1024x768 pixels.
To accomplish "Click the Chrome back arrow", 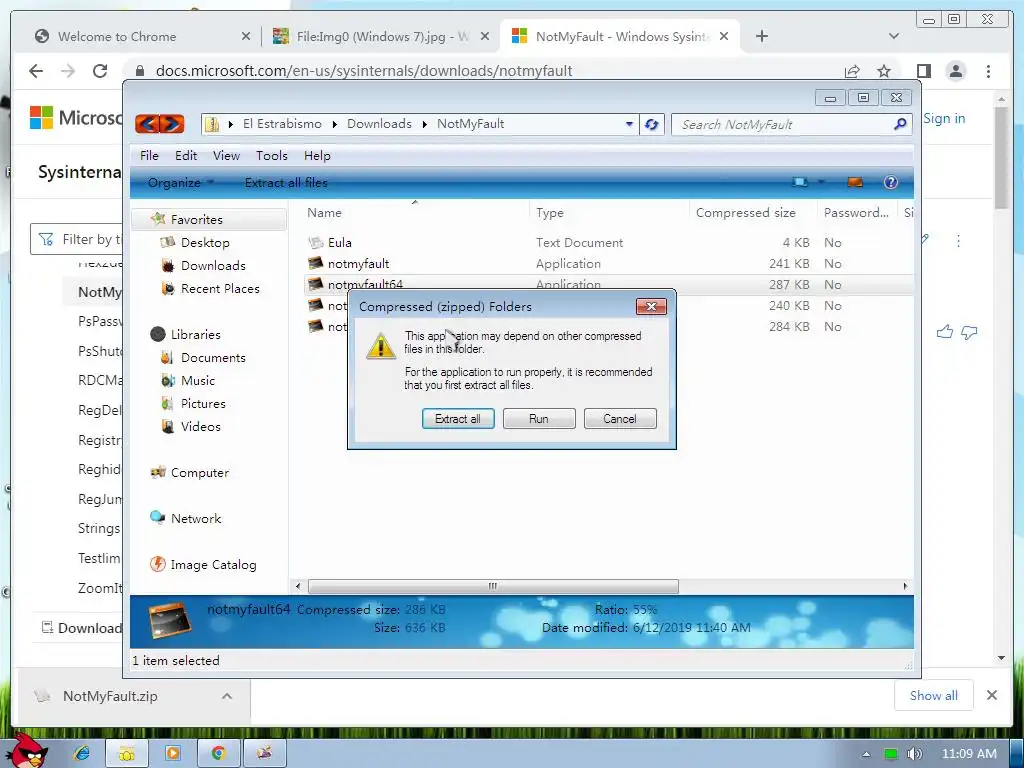I will [36, 71].
